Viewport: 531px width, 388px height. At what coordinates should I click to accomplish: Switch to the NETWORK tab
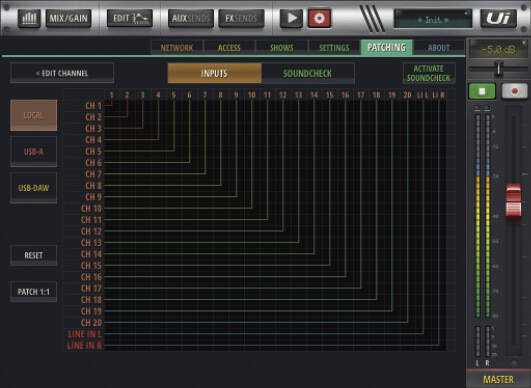[177, 48]
